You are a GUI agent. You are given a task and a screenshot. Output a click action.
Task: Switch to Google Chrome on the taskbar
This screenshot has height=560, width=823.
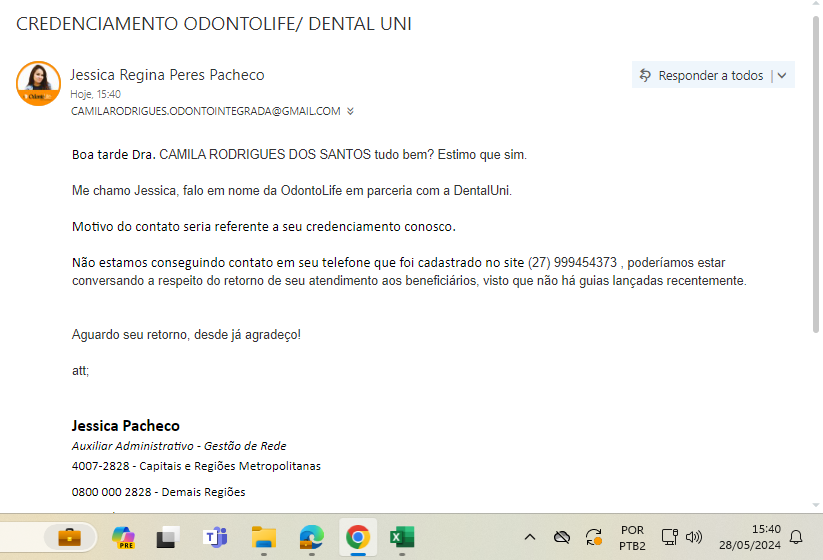click(x=358, y=537)
